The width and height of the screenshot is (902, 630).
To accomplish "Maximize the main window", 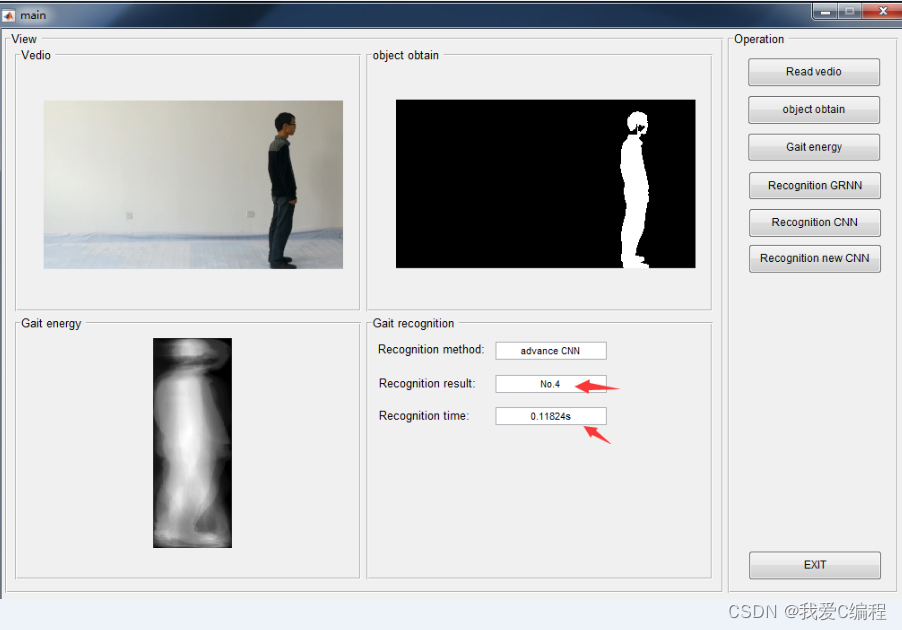I will click(x=850, y=11).
